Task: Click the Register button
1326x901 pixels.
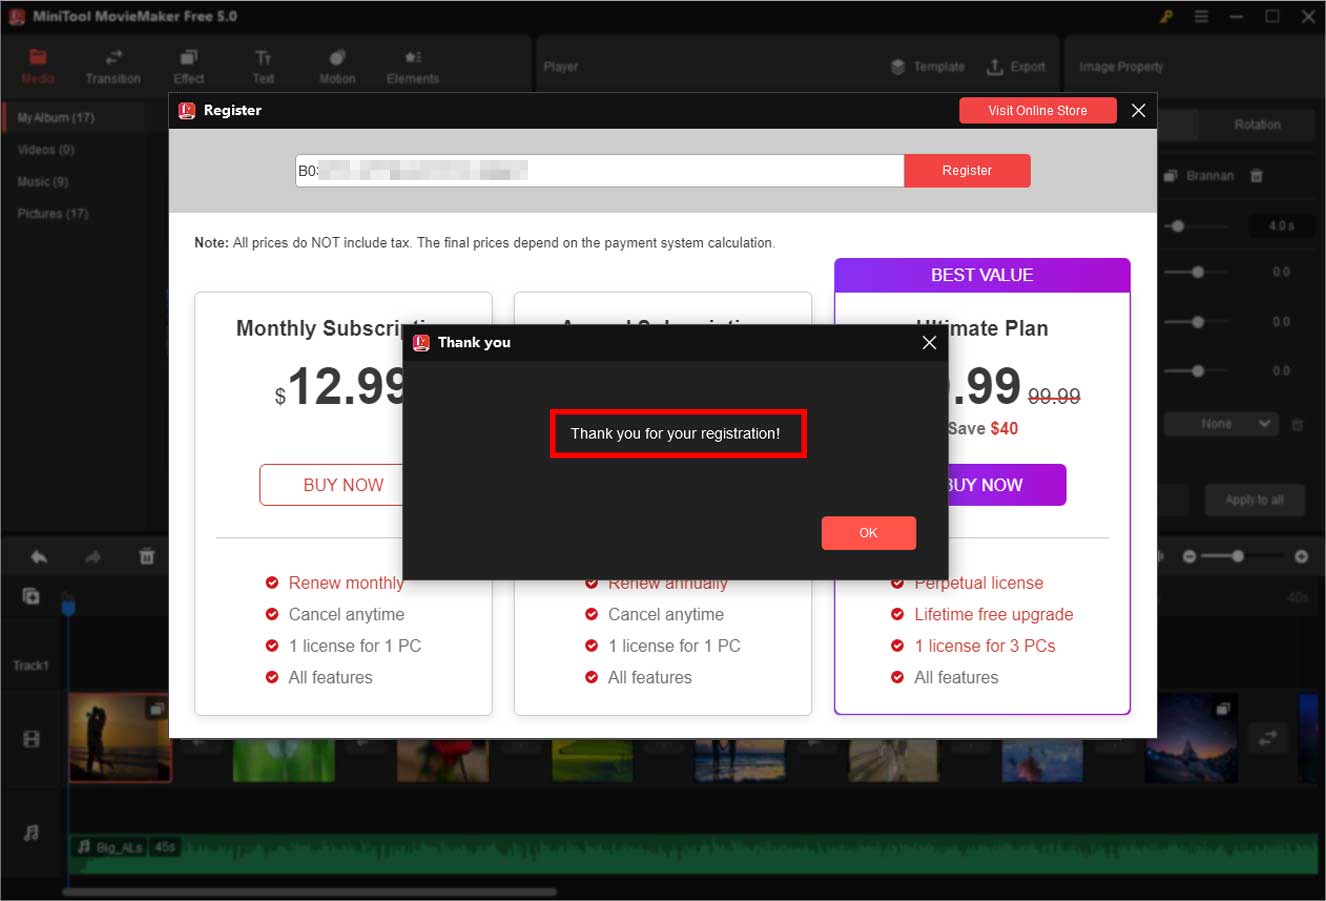Action: (x=967, y=170)
